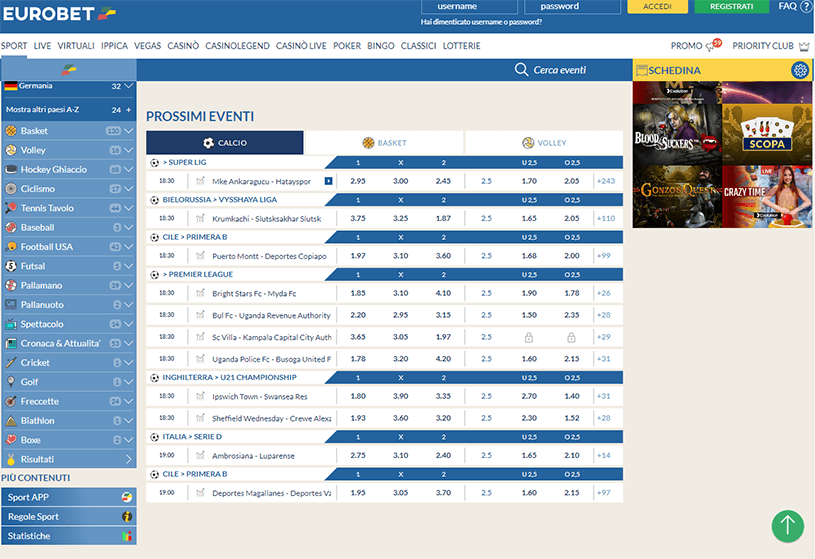Open the Blood Suckers game thumbnail
This screenshot has width=815, height=559.
click(x=677, y=134)
